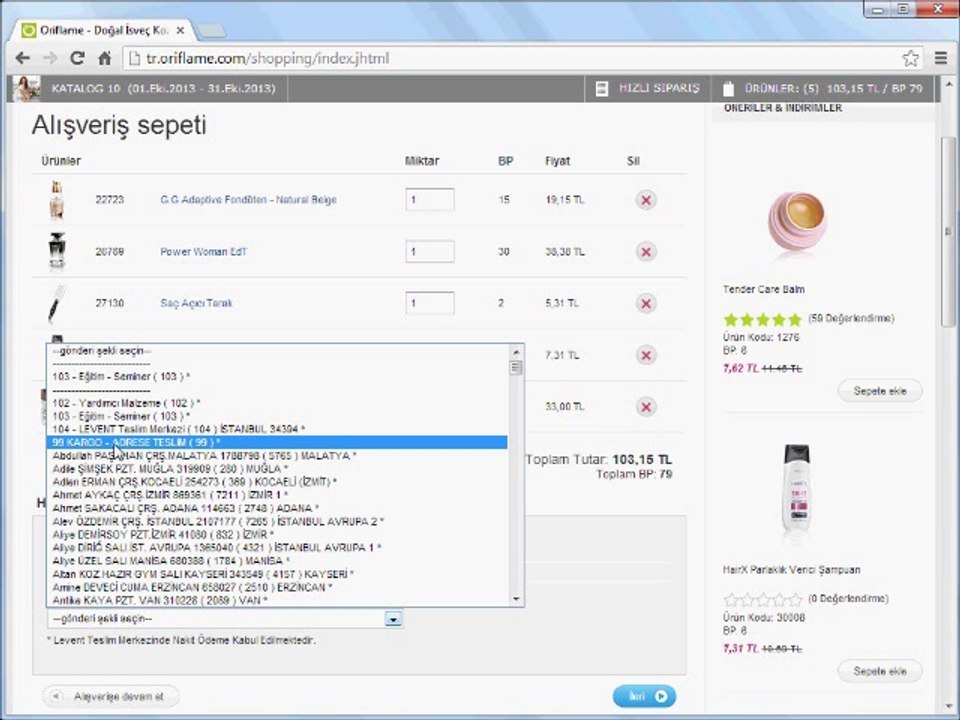Select Ahmet SAKACALI ADANA option
The height and width of the screenshot is (720, 960).
(x=277, y=508)
